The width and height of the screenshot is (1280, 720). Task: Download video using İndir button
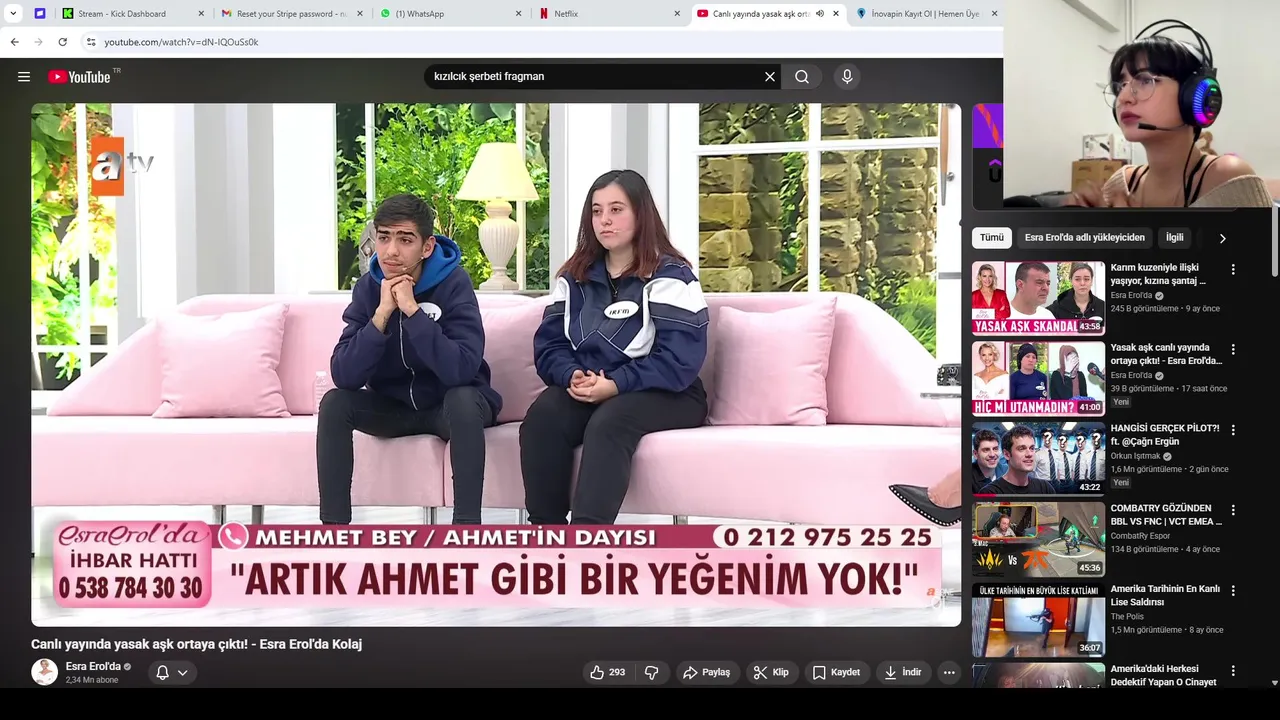tap(902, 673)
